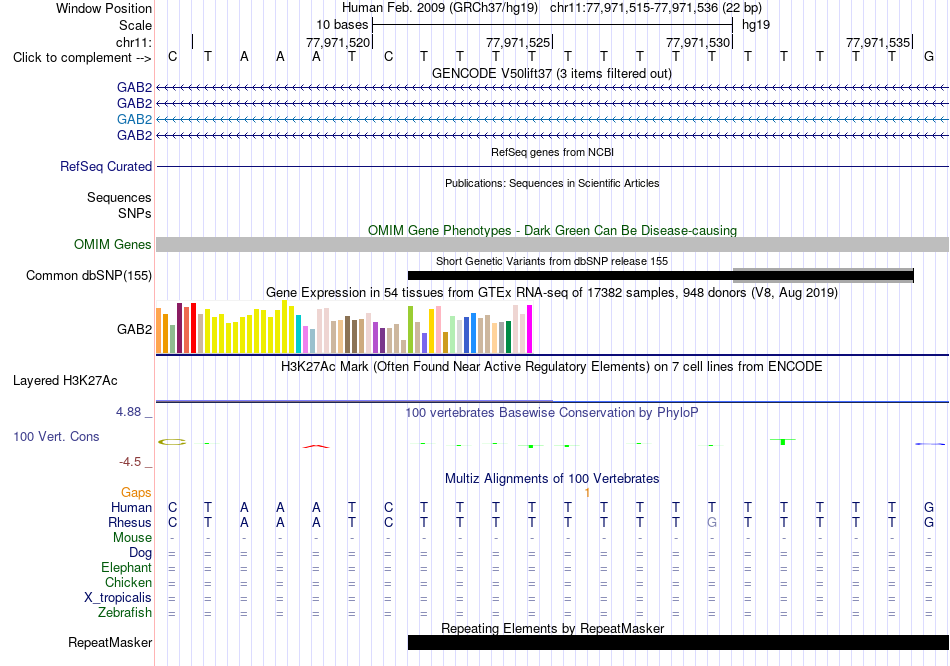
Task: Click the GENCODE V50lift37 track title
Action: tap(552, 73)
